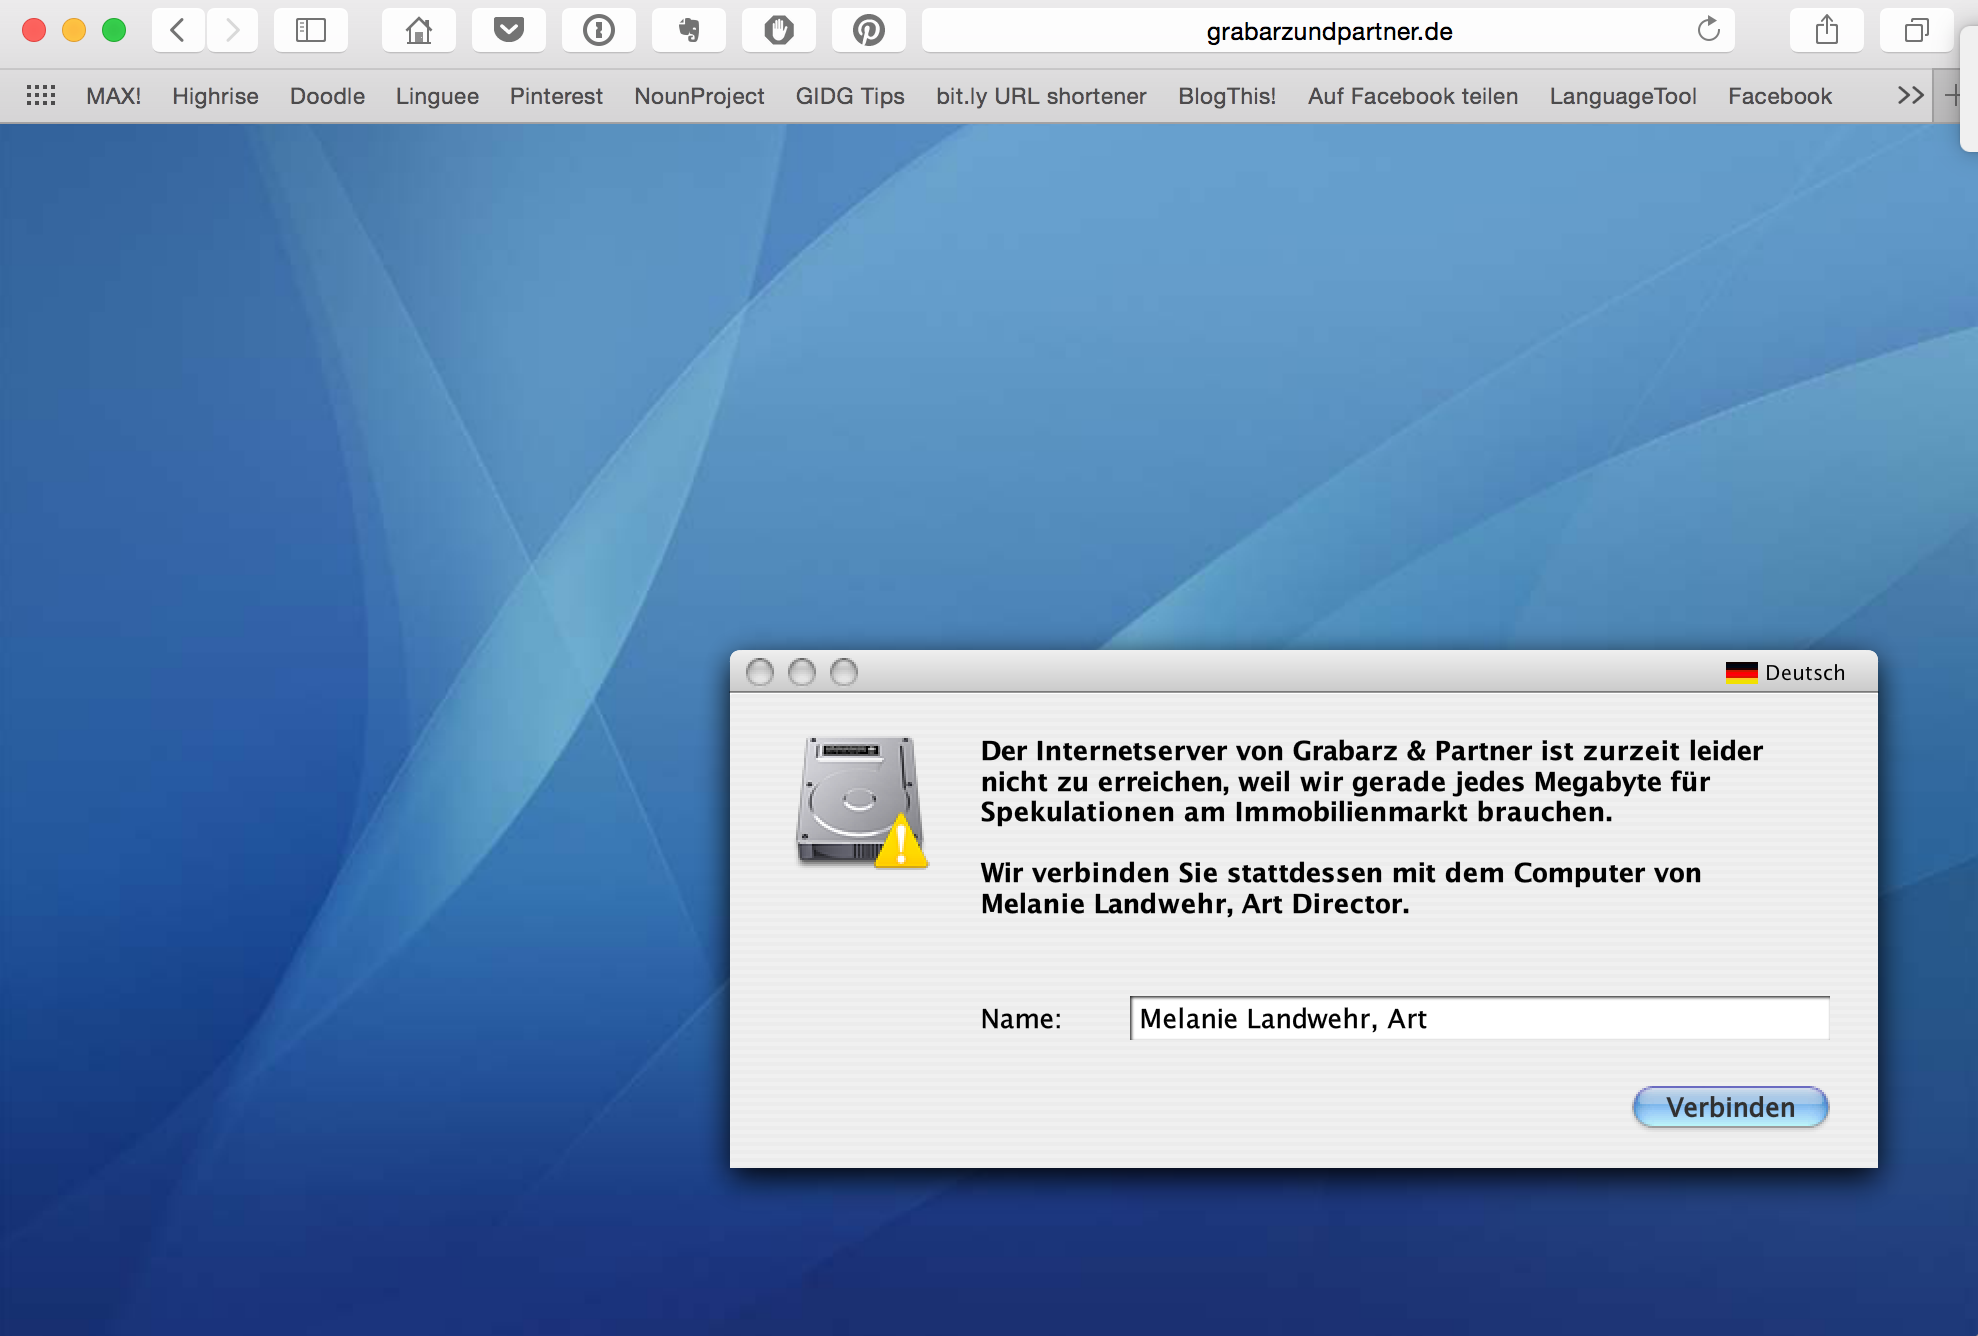Click the Verbinden button
Screen dimensions: 1978x1336
click(x=1730, y=1107)
